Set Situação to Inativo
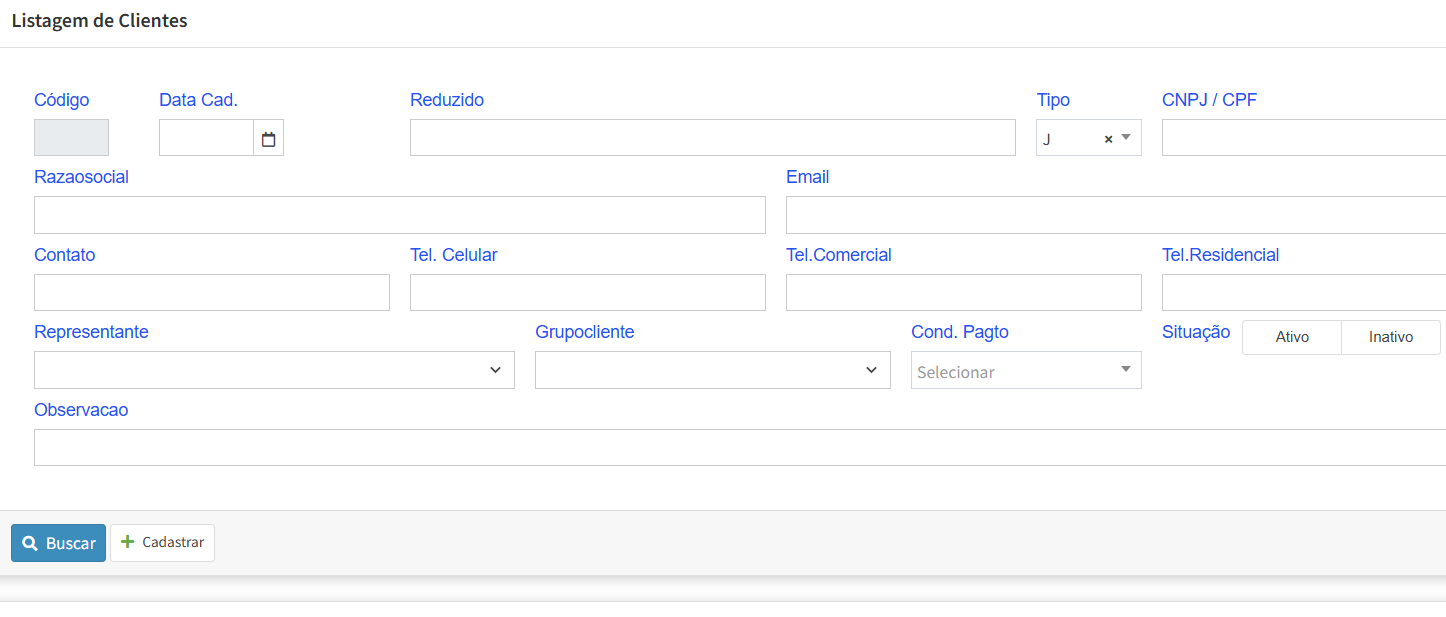 pyautogui.click(x=1390, y=337)
